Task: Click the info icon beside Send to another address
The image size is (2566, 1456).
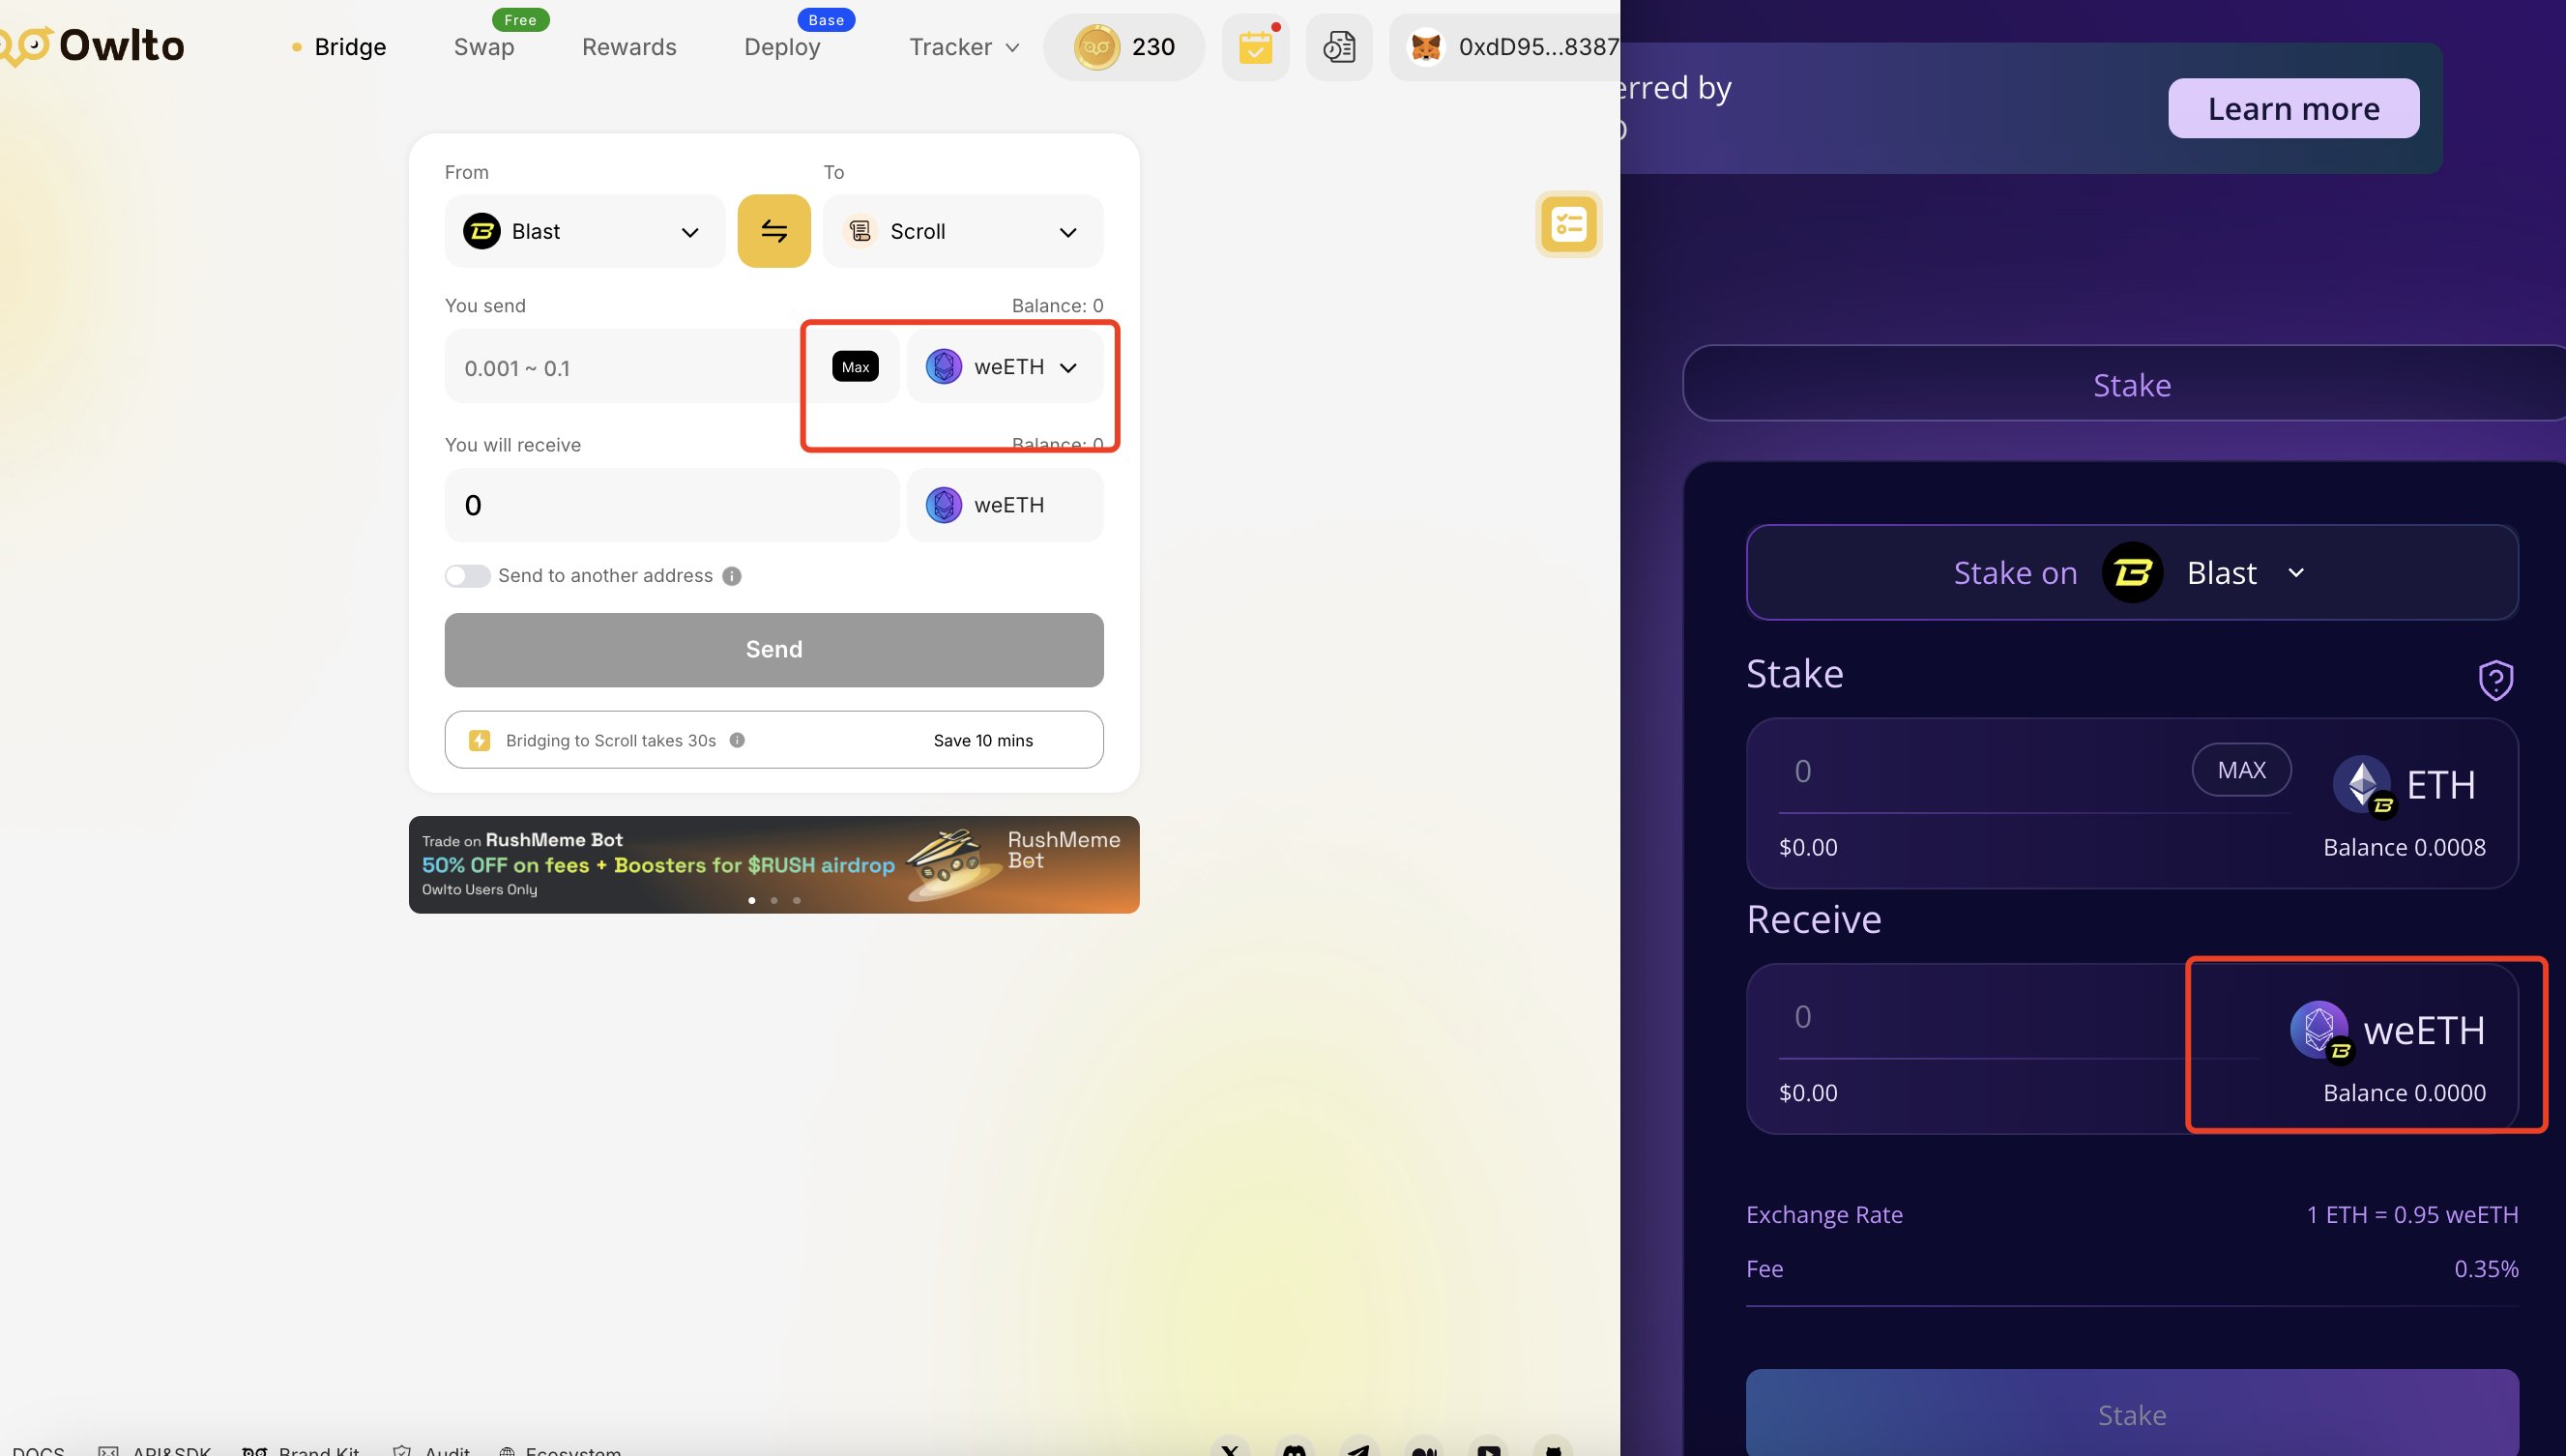Action: pos(732,576)
